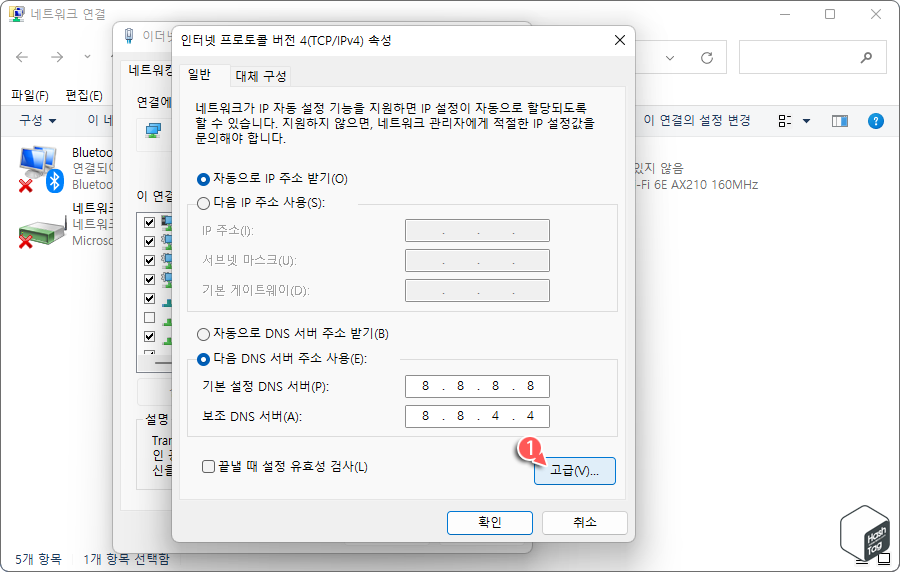Click the Ethernet properties dialog title icon
Image resolution: width=900 pixels, height=572 pixels.
point(129,36)
